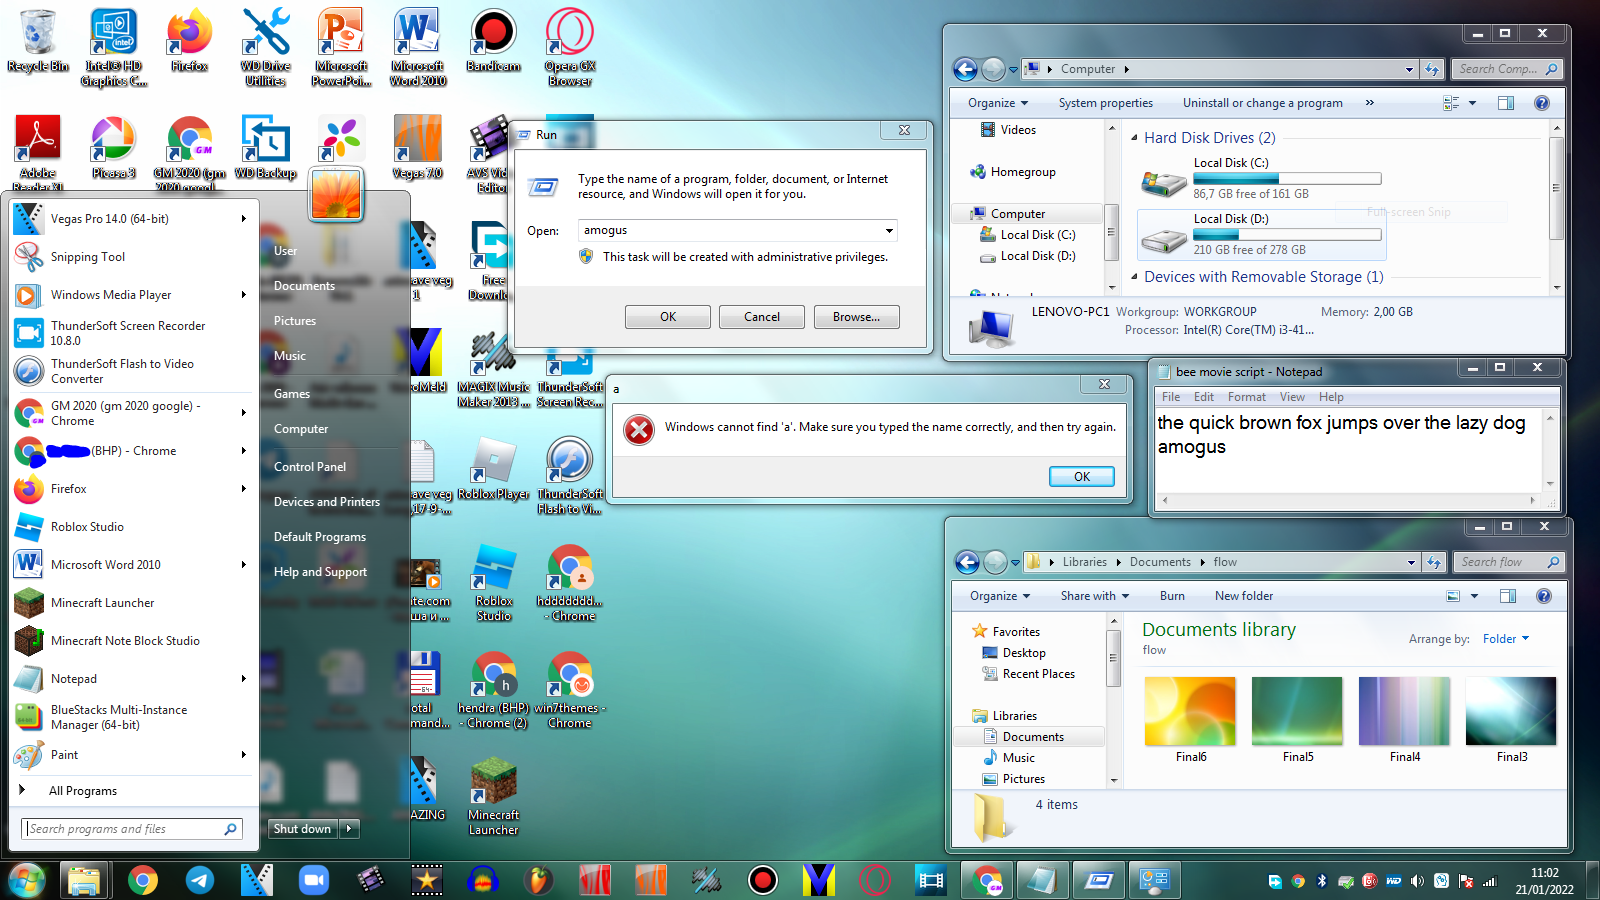
Task: Click Search flow field
Action: pos(1509,562)
